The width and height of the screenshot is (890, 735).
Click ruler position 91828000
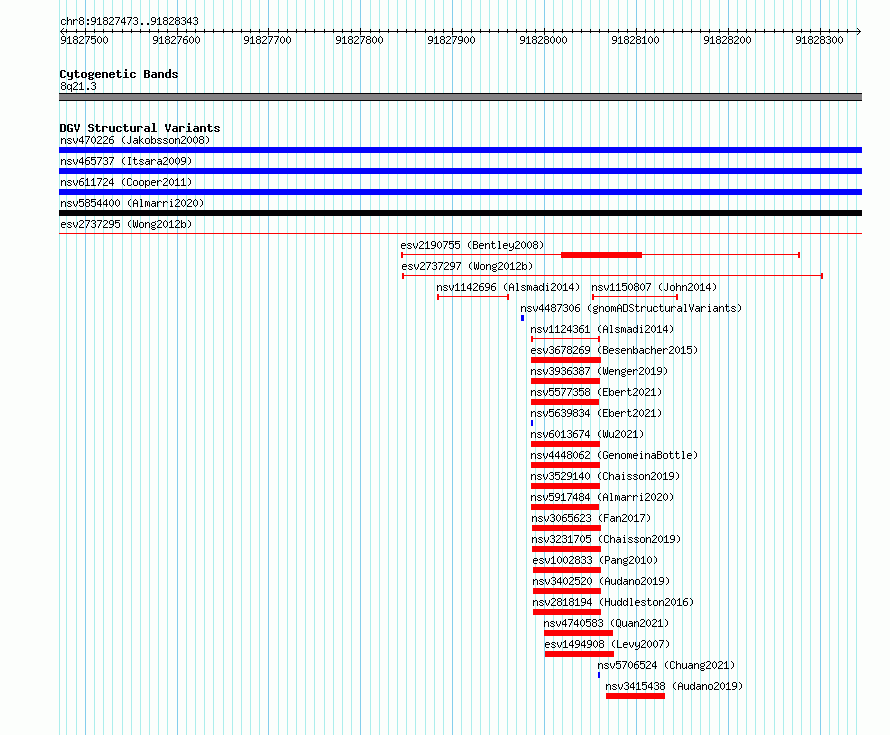coord(543,40)
